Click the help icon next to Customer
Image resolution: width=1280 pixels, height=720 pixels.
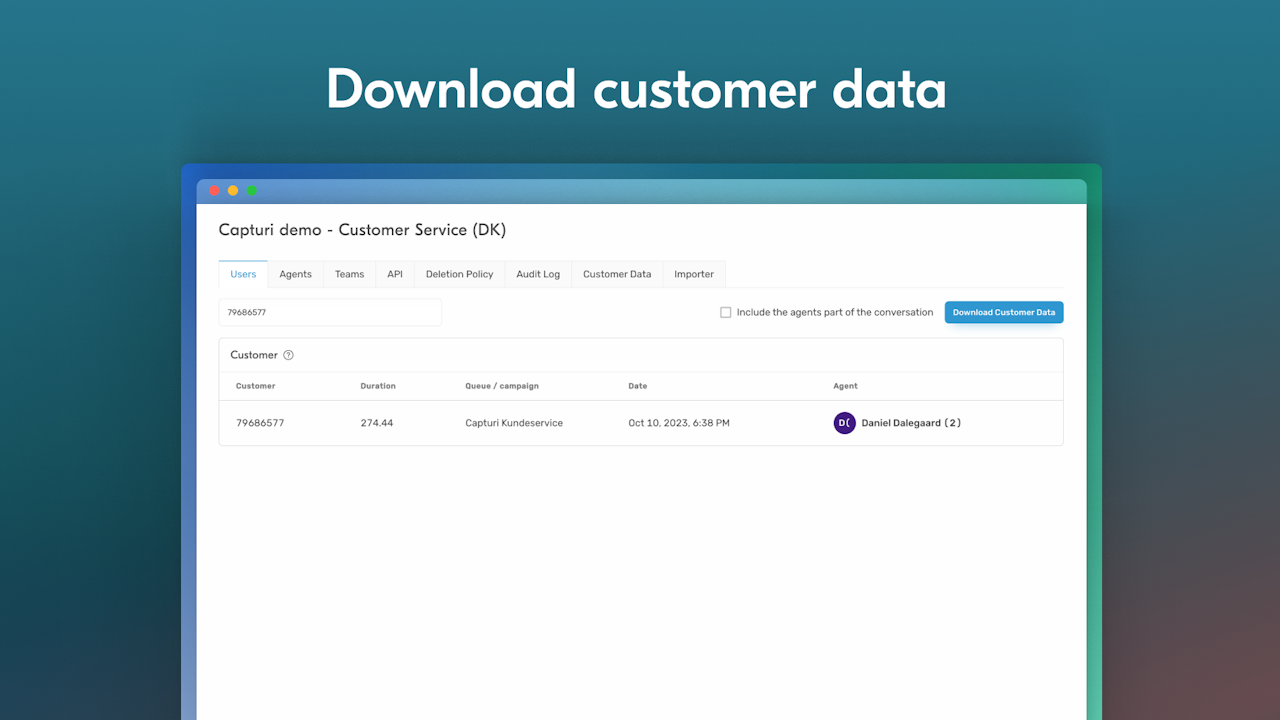click(288, 355)
